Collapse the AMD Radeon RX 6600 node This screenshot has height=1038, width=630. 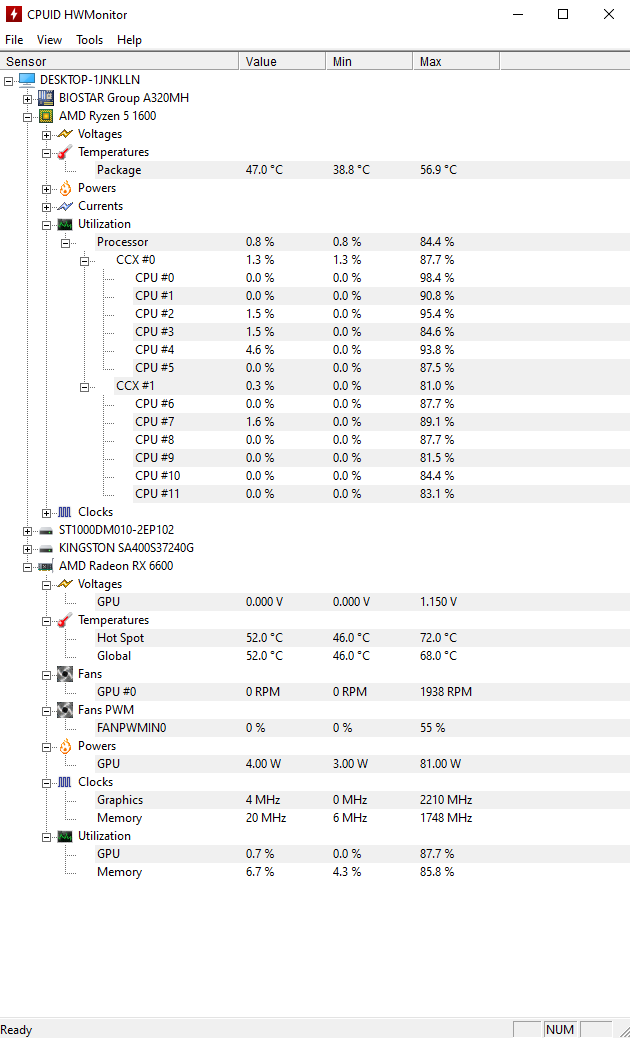[27, 567]
